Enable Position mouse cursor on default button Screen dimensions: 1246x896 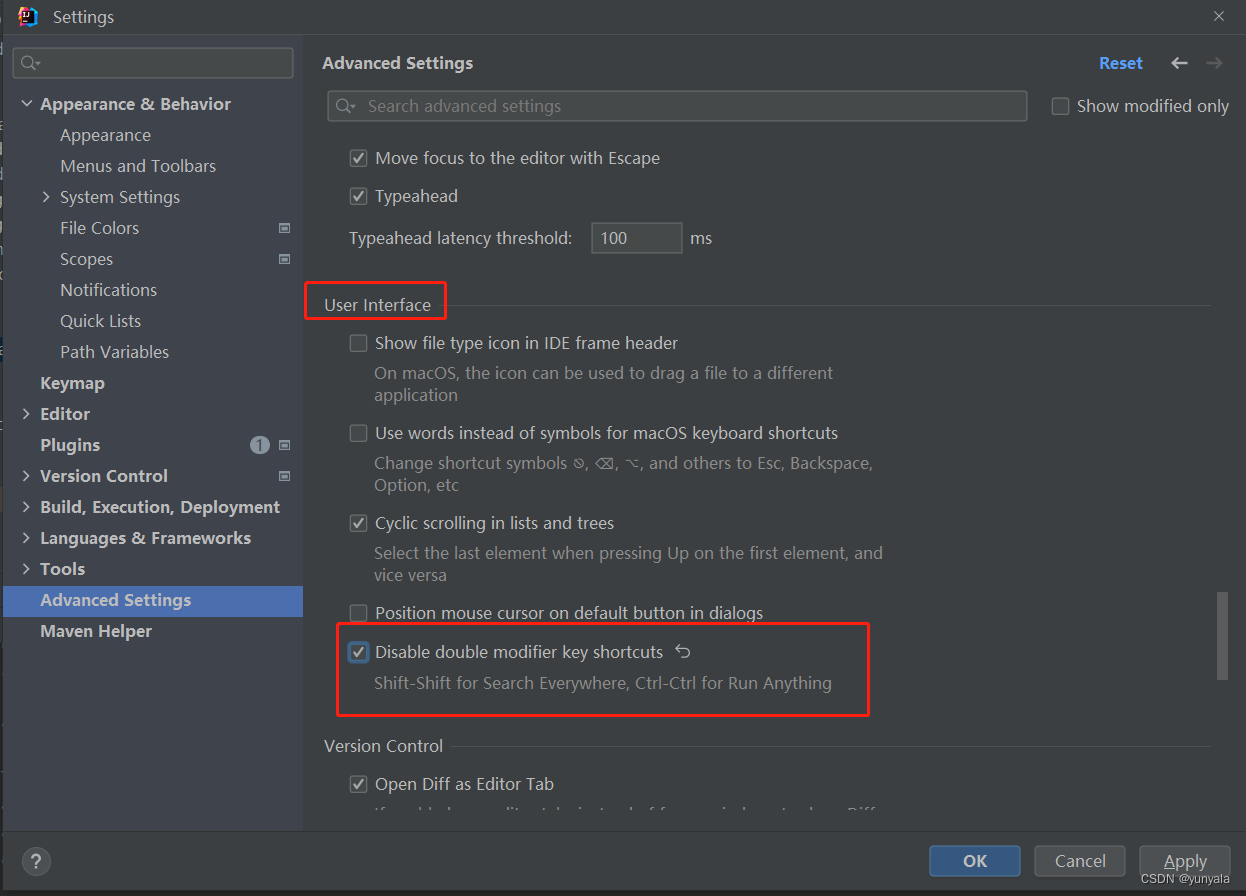358,613
